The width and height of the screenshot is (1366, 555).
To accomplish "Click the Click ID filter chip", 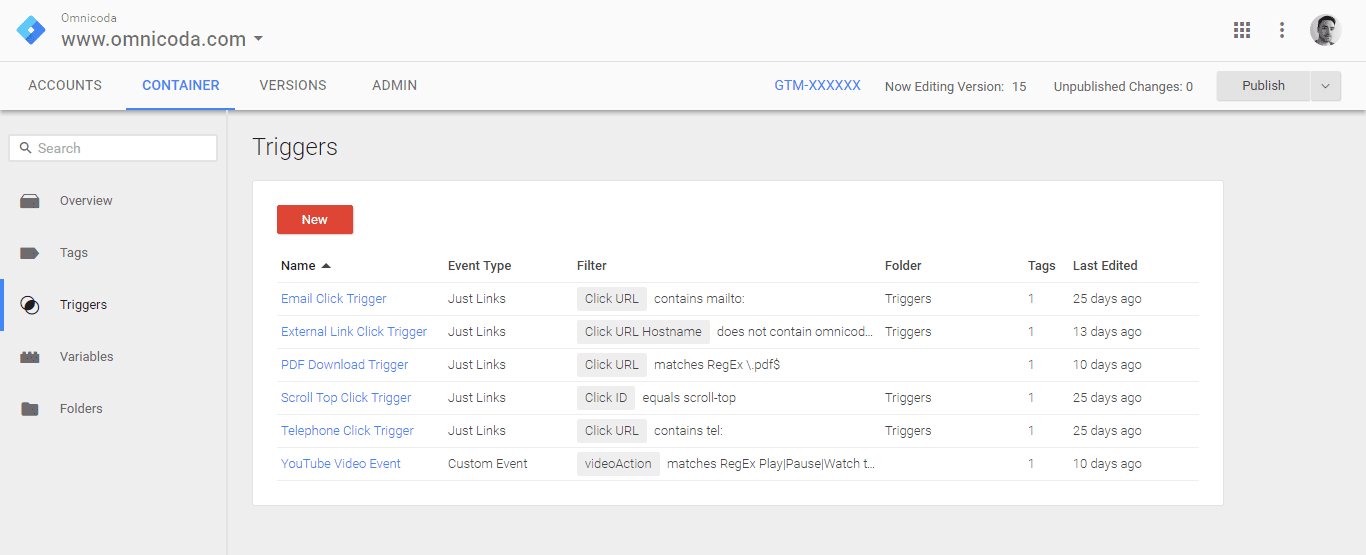I will [606, 398].
